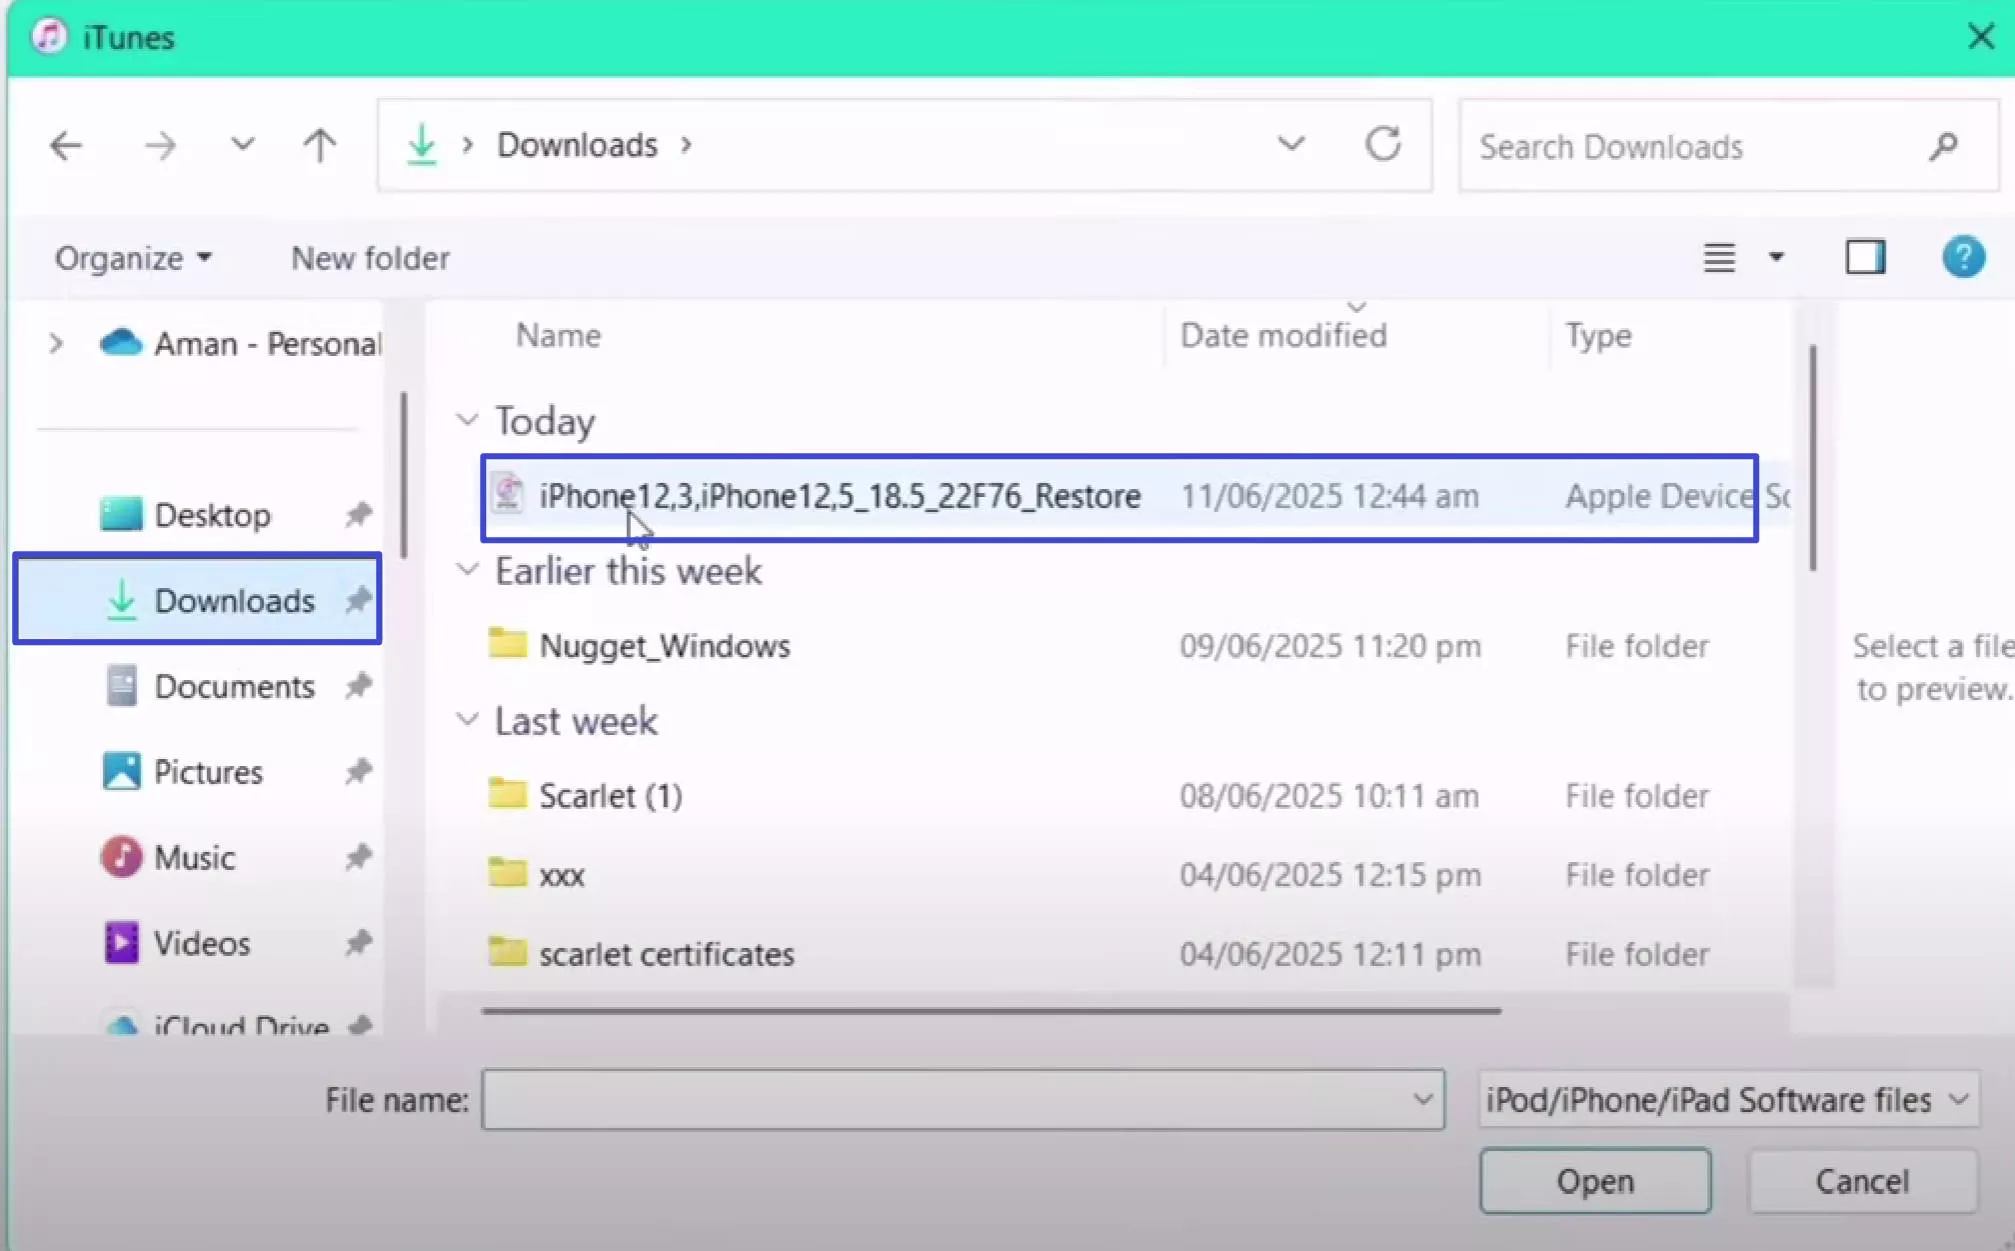Unpin Desktop from quick access
Viewport: 2015px width, 1251px height.
point(358,514)
